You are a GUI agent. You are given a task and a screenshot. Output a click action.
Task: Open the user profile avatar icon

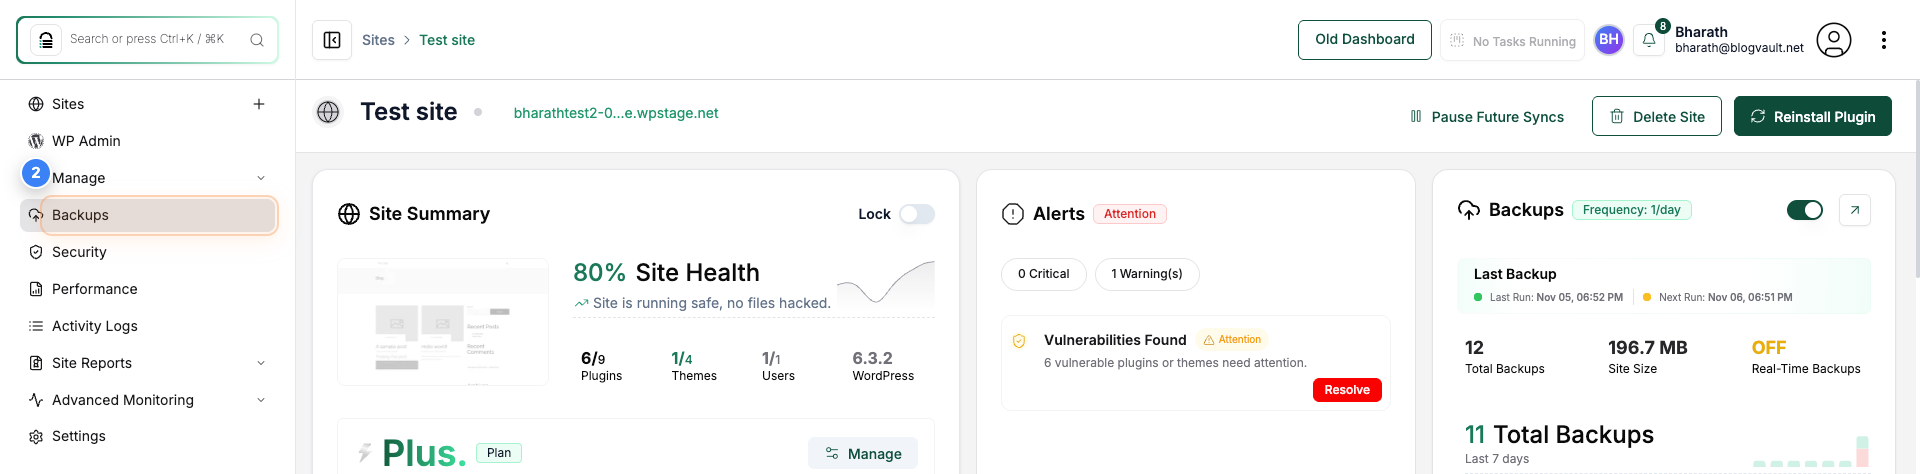[1834, 40]
